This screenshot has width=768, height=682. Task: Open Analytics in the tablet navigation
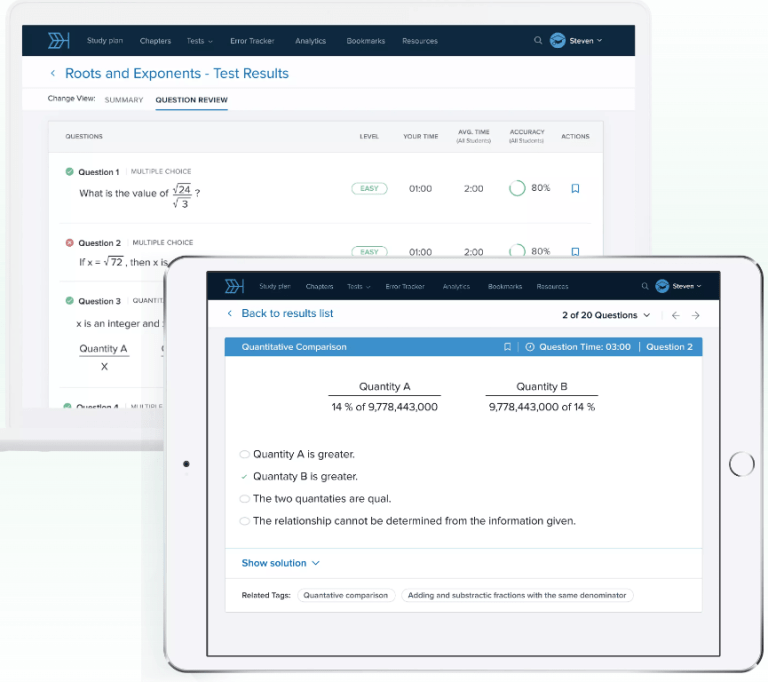456,287
